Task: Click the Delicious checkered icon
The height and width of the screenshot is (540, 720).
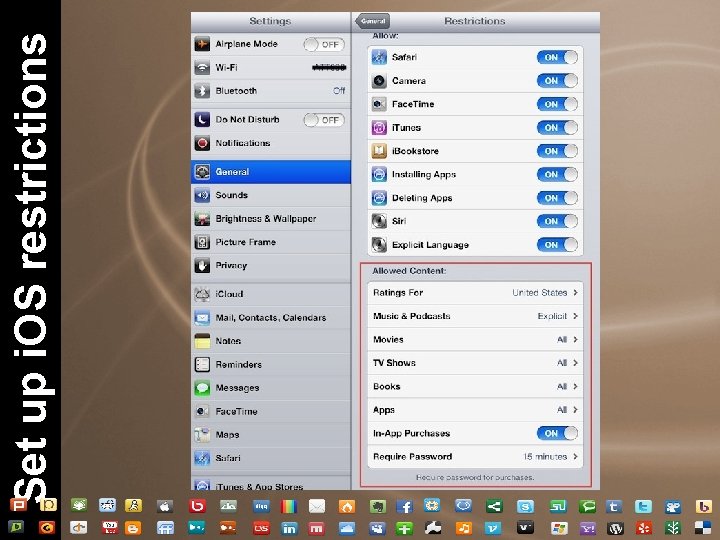Action: [x=703, y=528]
